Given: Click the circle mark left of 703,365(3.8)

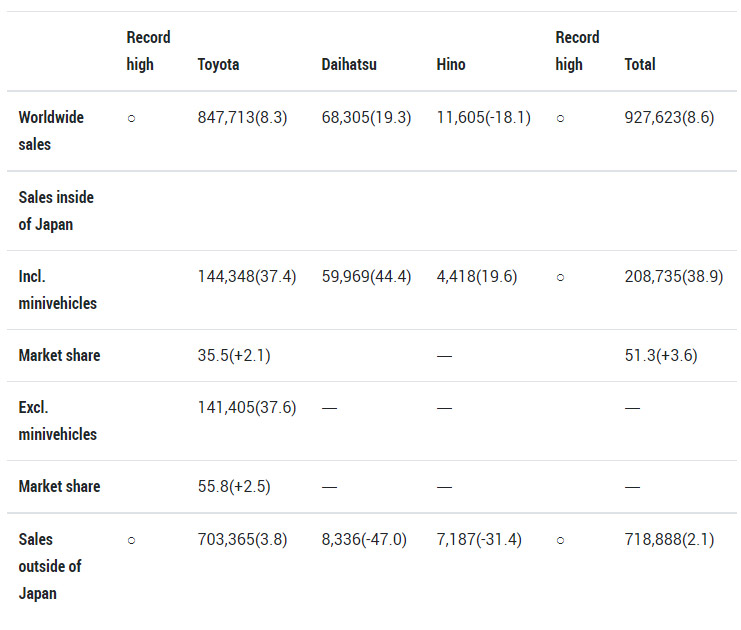Looking at the screenshot, I should 131,540.
